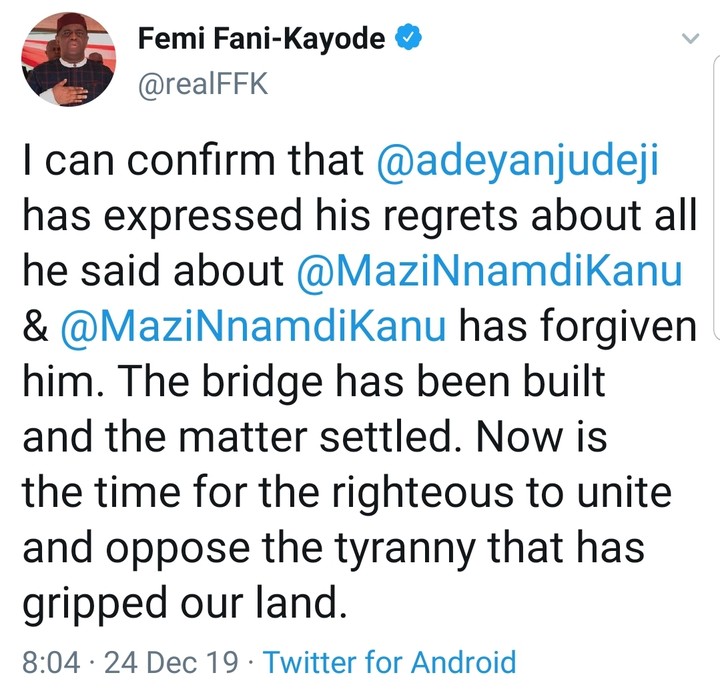
Task: Open Femi Fani-Kayode's profile picture
Action: 69,60
